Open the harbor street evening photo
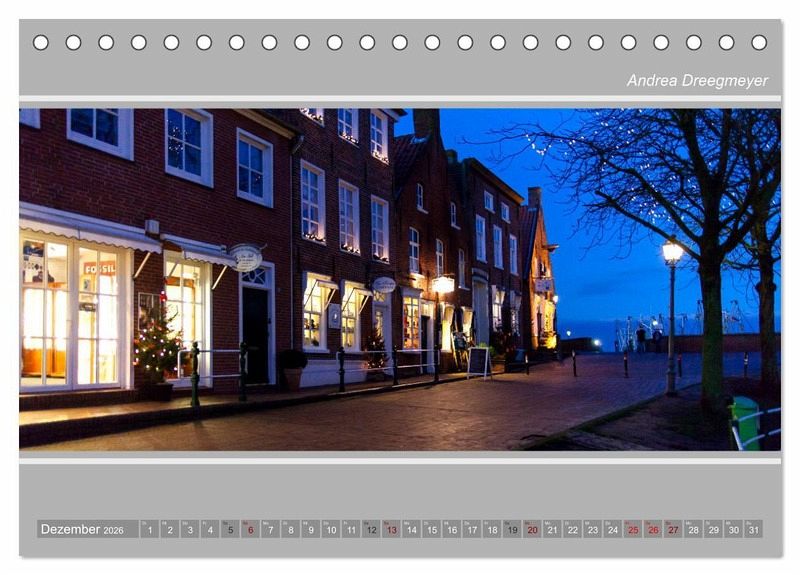Viewport: 800px width, 575px height. 400,279
